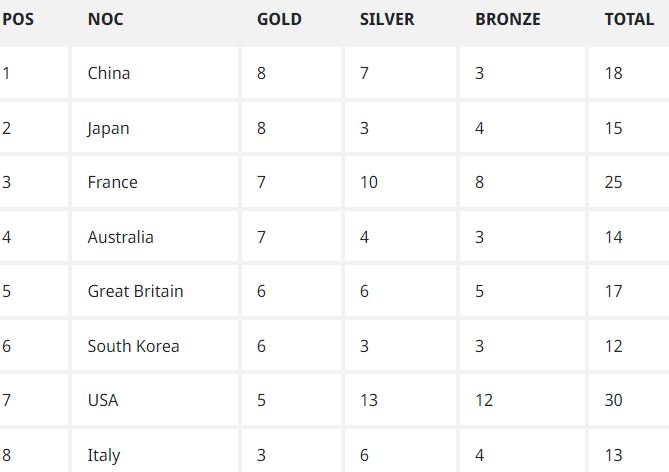Click the BRONZE column header
The width and height of the screenshot is (669, 472).
(508, 19)
